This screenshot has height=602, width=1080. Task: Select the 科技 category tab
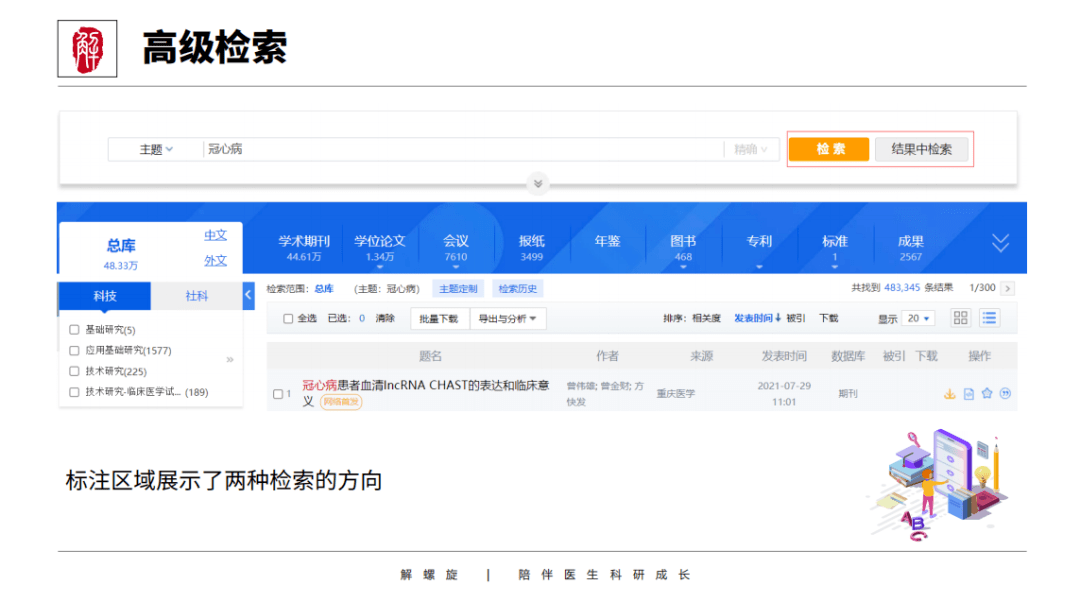(x=105, y=295)
